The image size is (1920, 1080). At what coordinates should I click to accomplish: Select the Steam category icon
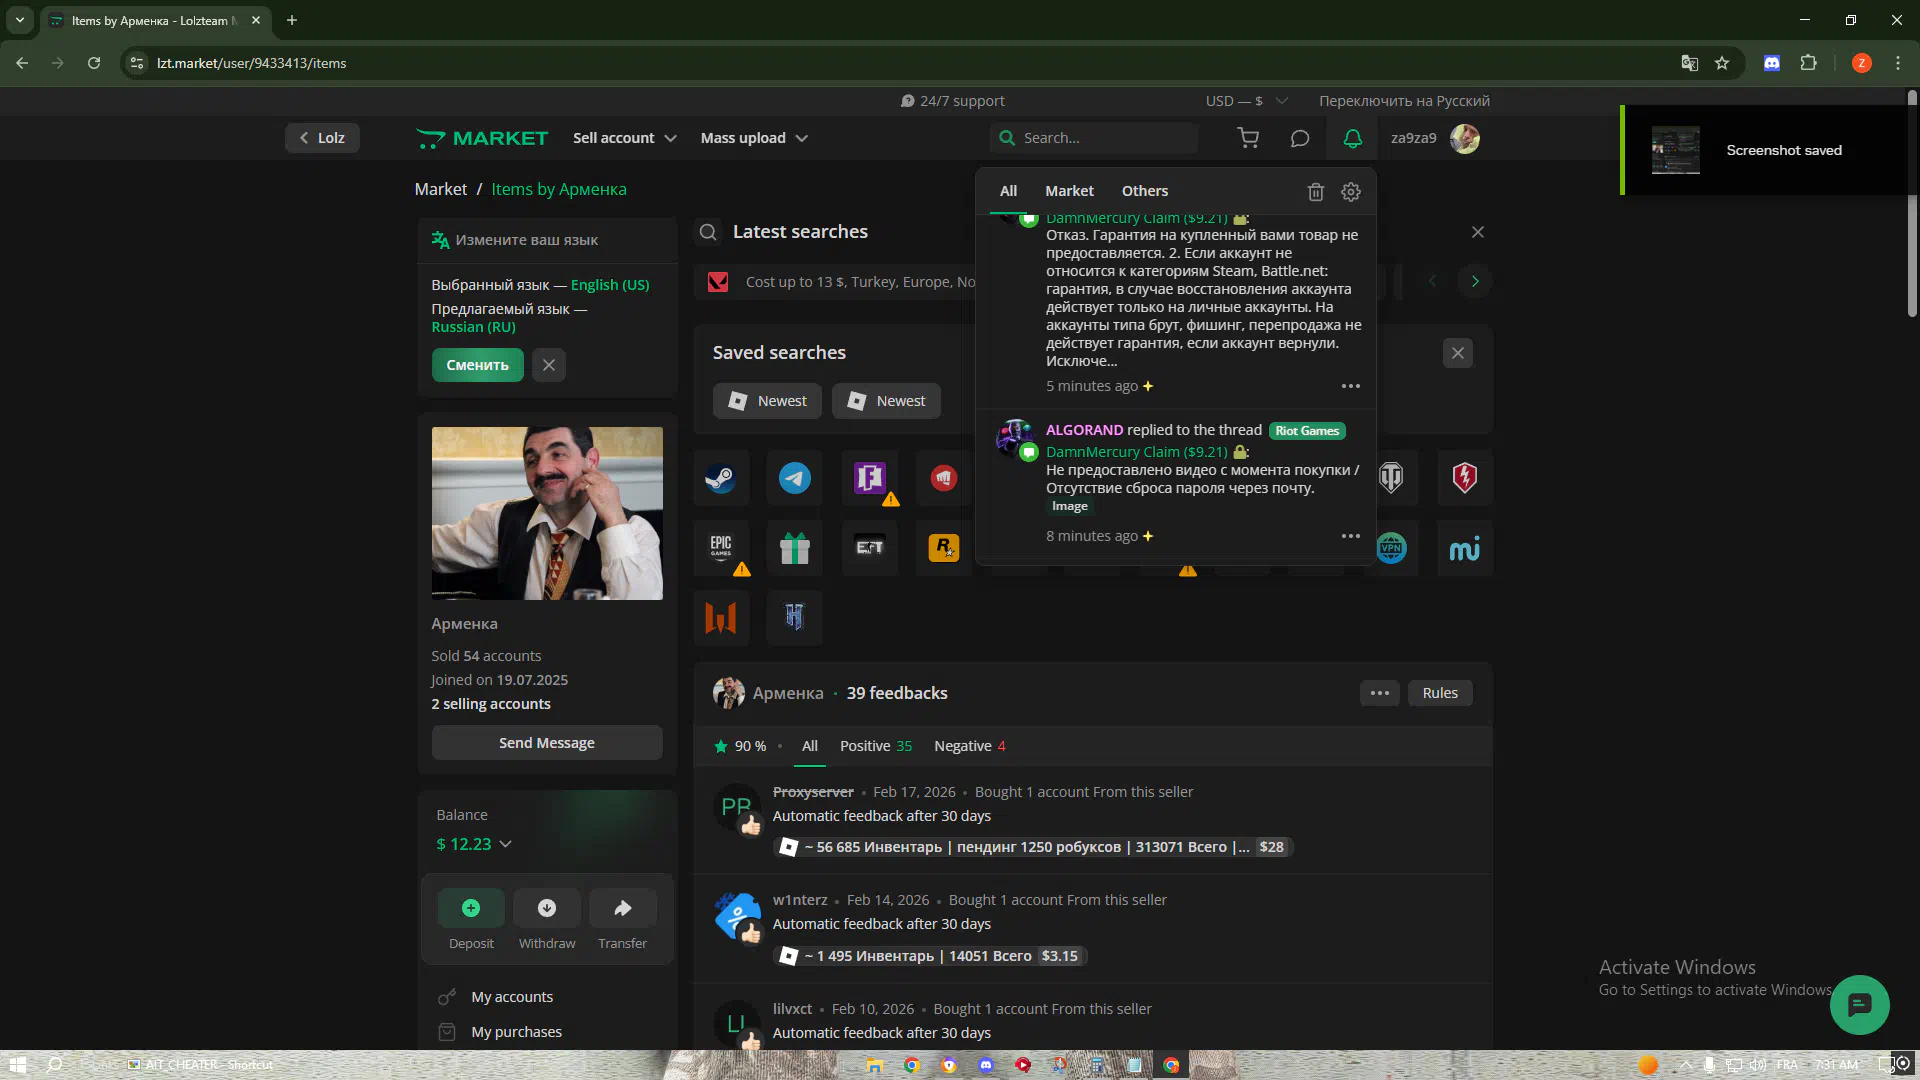coord(720,478)
